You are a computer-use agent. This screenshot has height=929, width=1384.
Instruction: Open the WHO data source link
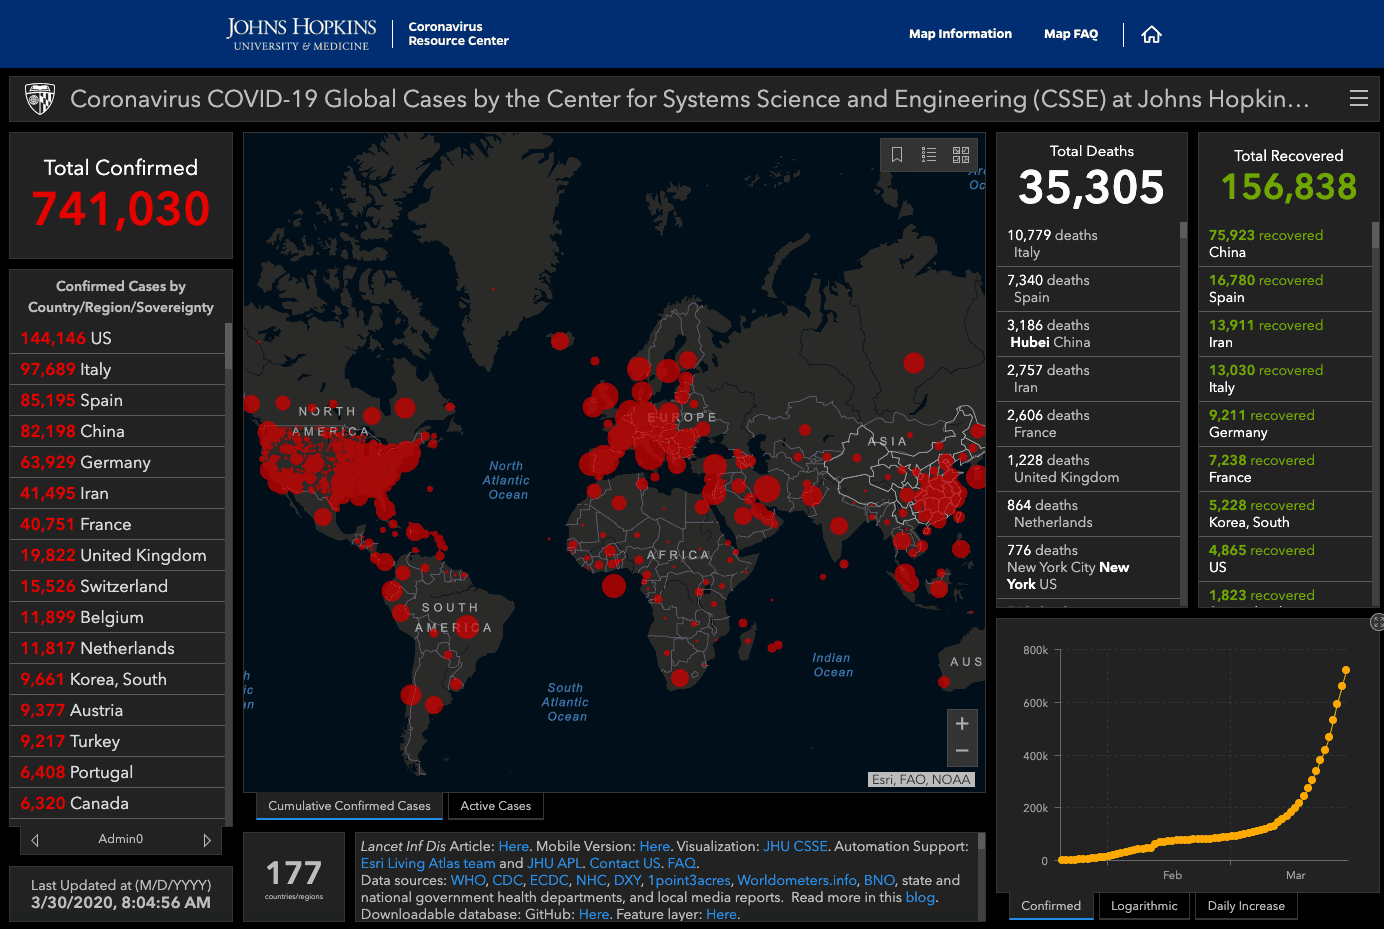[x=468, y=880]
